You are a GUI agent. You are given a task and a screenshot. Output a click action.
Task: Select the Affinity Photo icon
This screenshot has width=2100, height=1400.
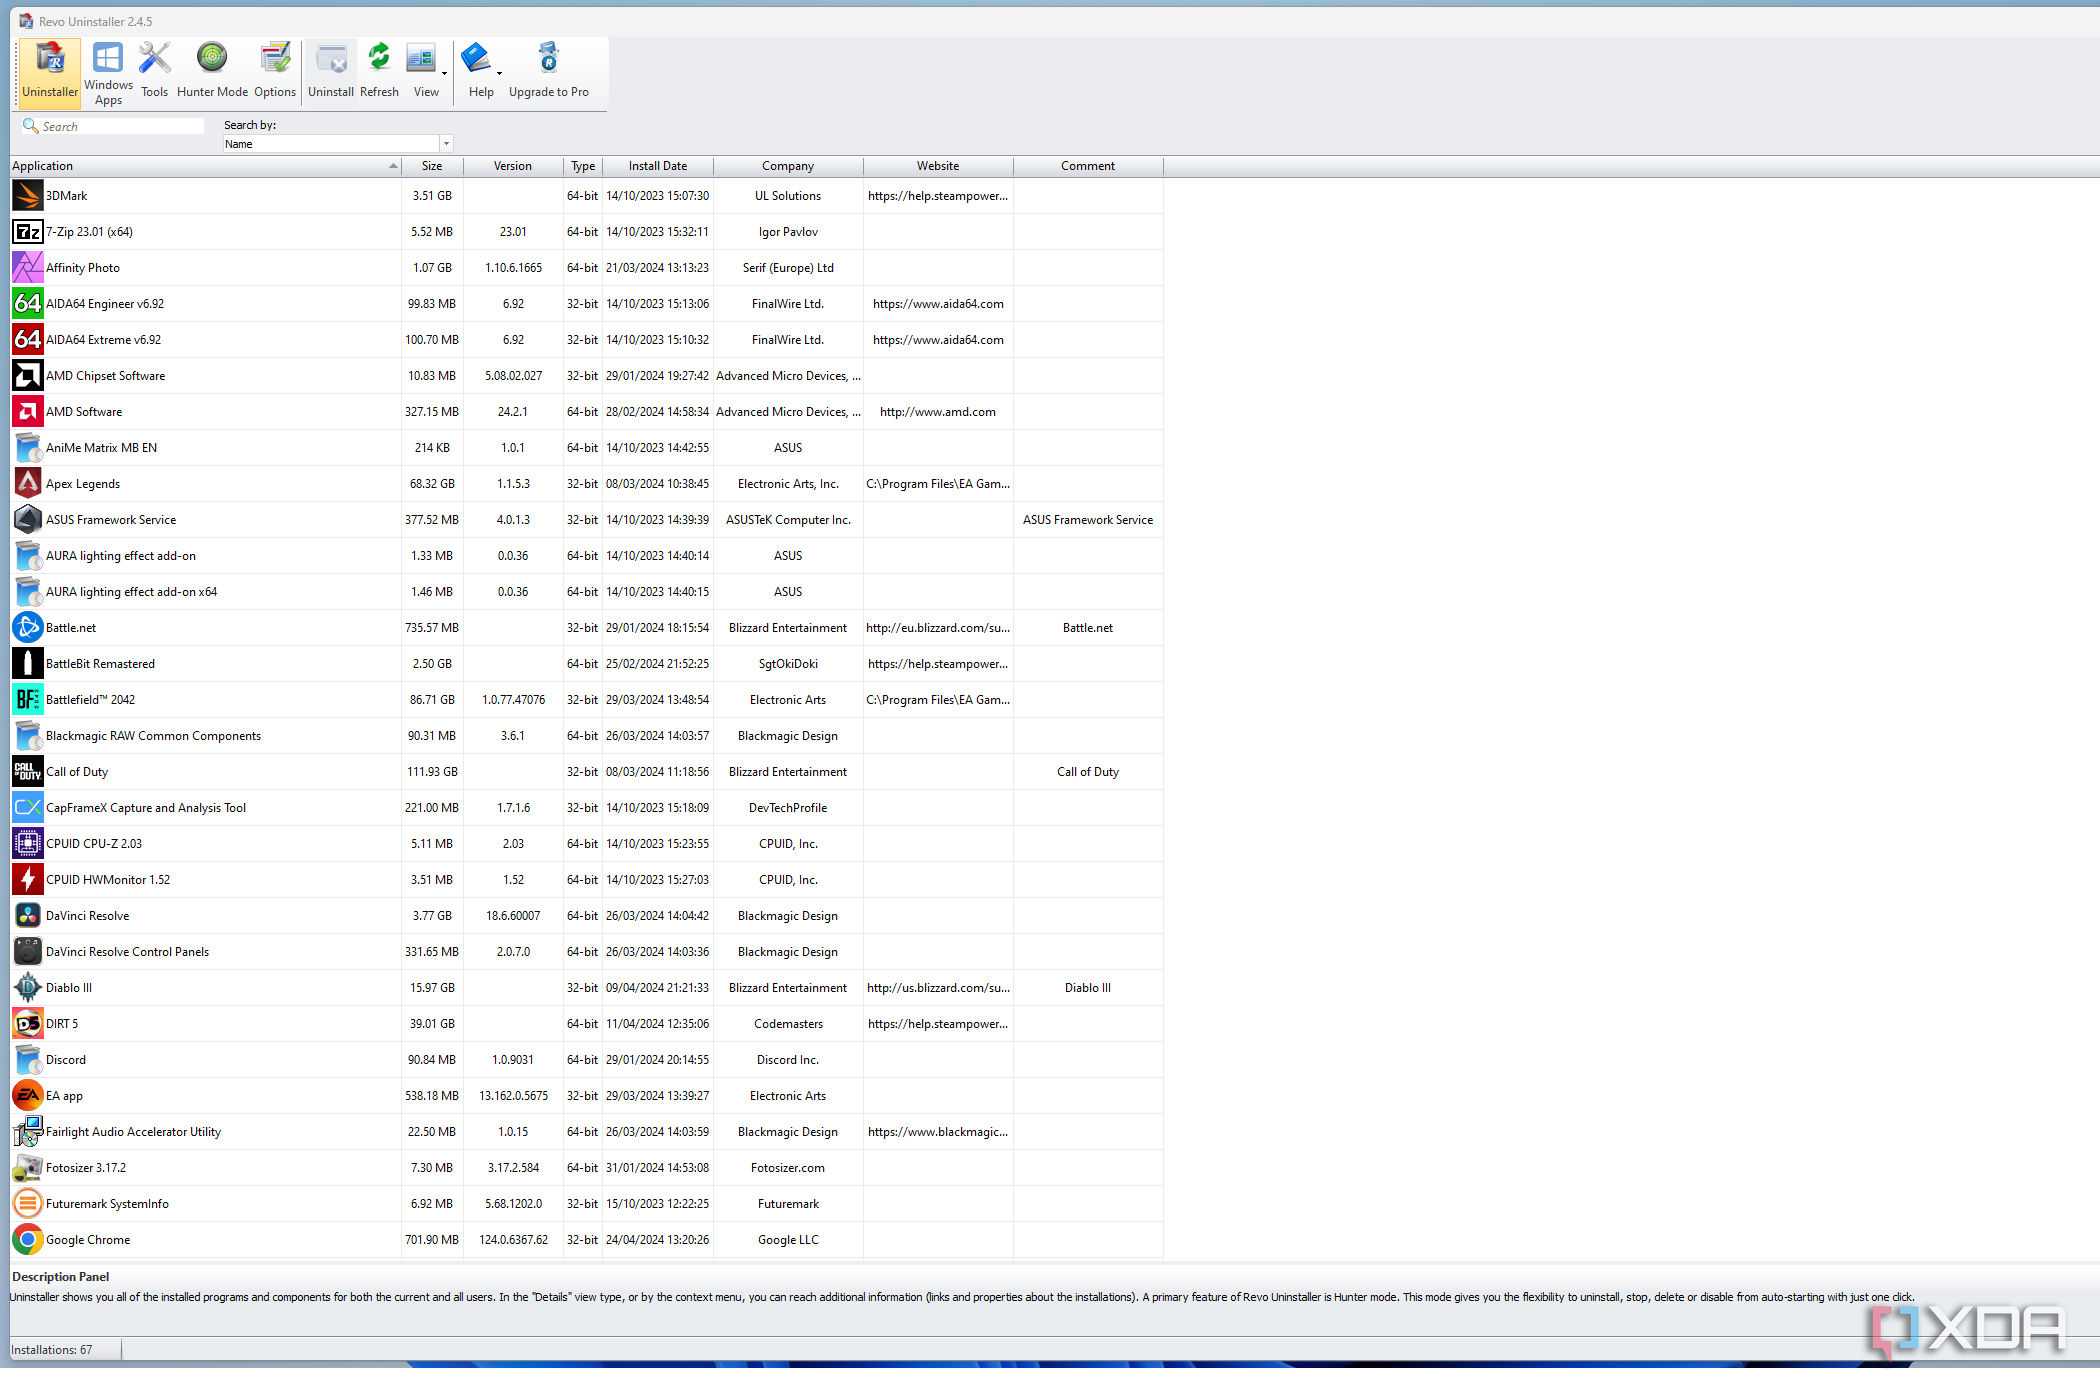[28, 268]
